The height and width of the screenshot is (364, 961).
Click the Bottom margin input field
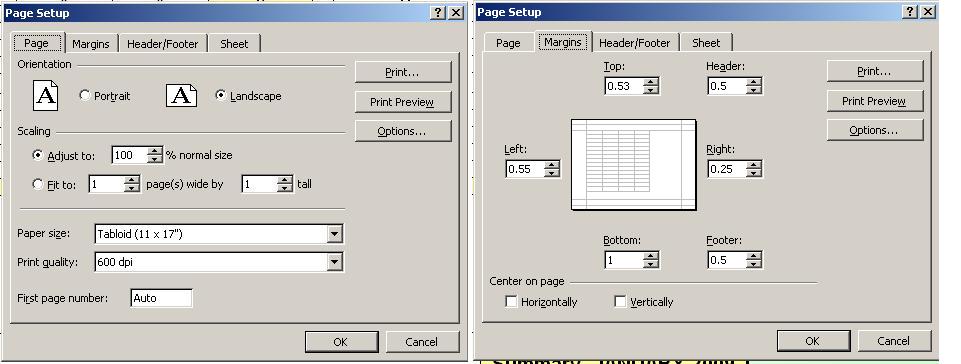(624, 260)
